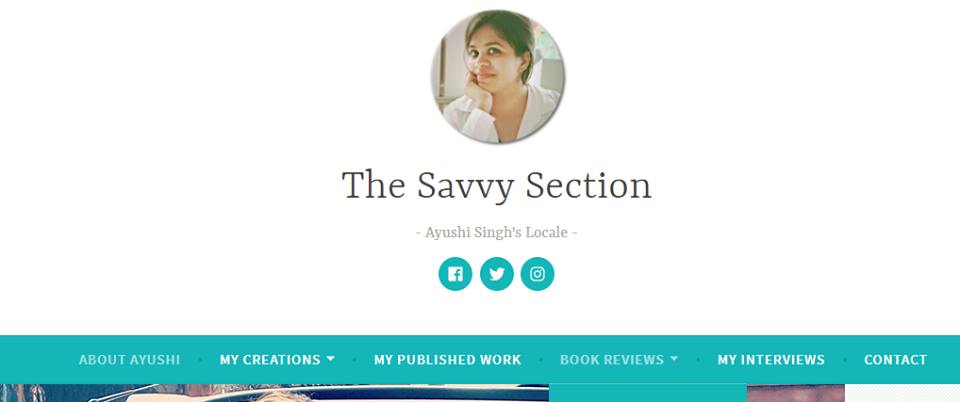Click the Ayushi Singh's Locale tagline
The width and height of the screenshot is (960, 402).
coord(497,233)
